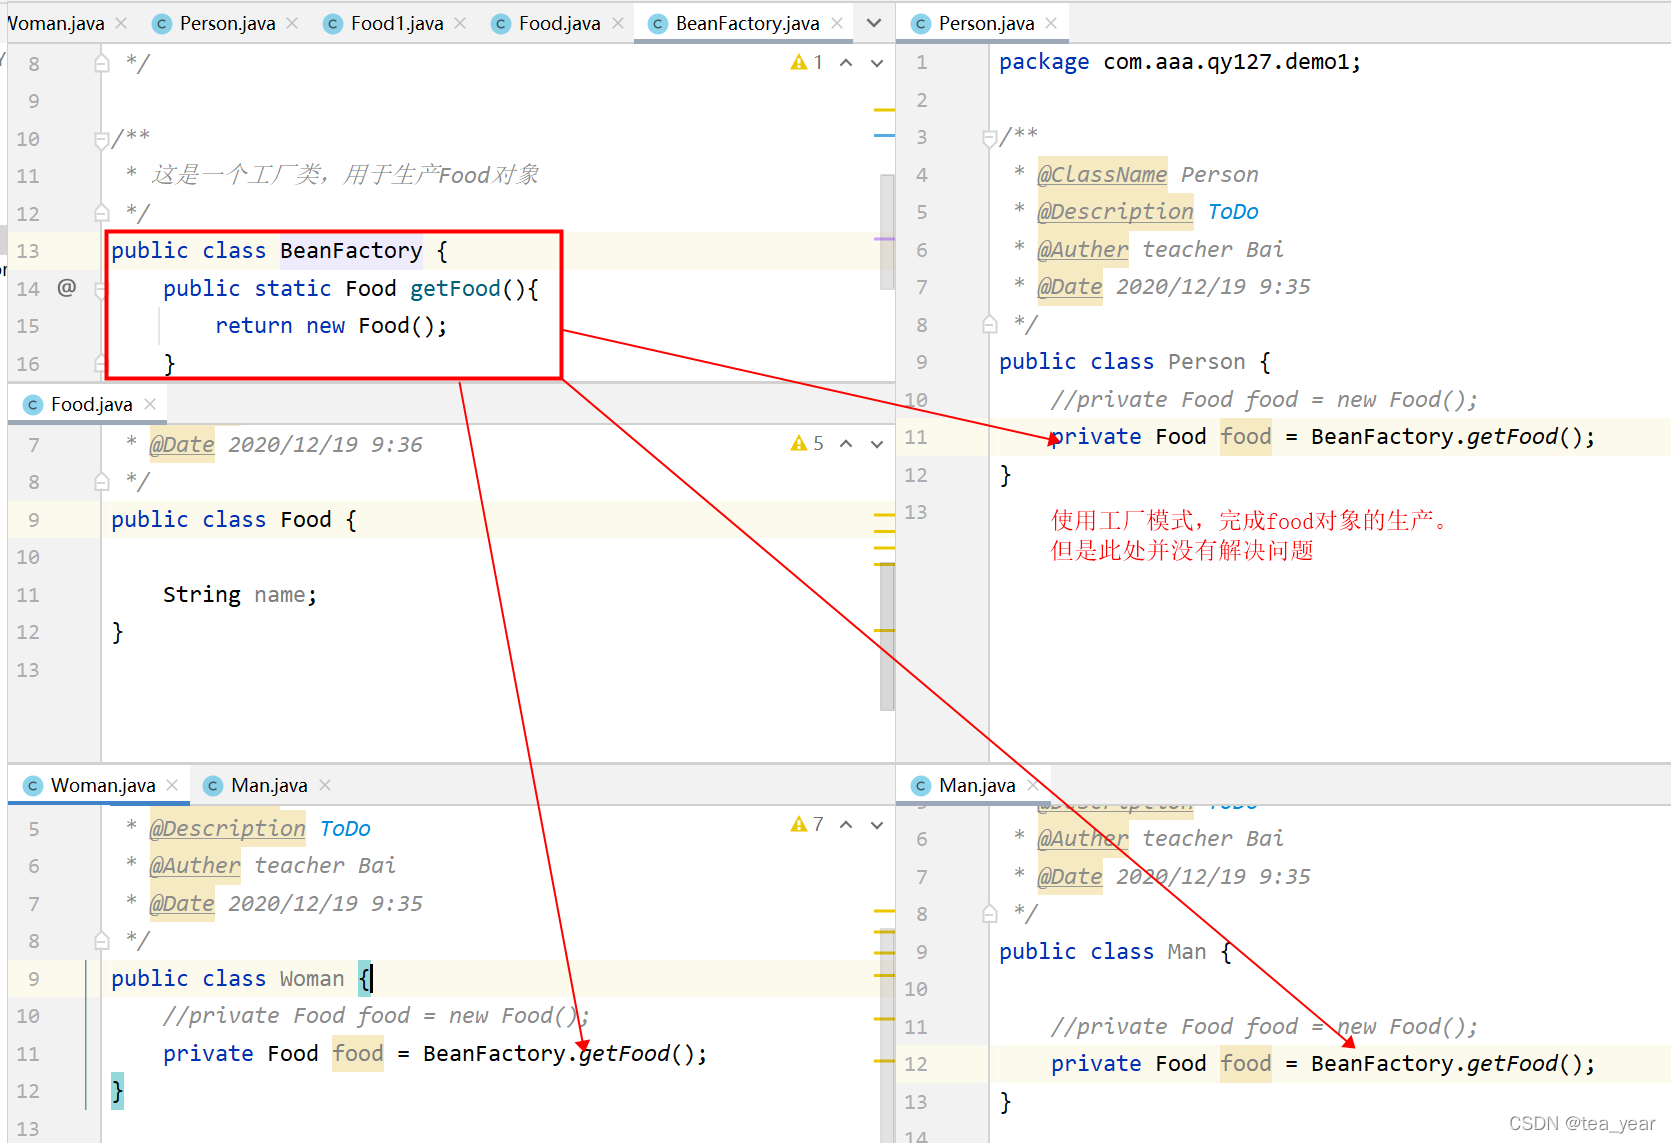The height and width of the screenshot is (1143, 1671).
Task: Click @ClassName tag in Person.java Javadoc
Action: (1102, 174)
